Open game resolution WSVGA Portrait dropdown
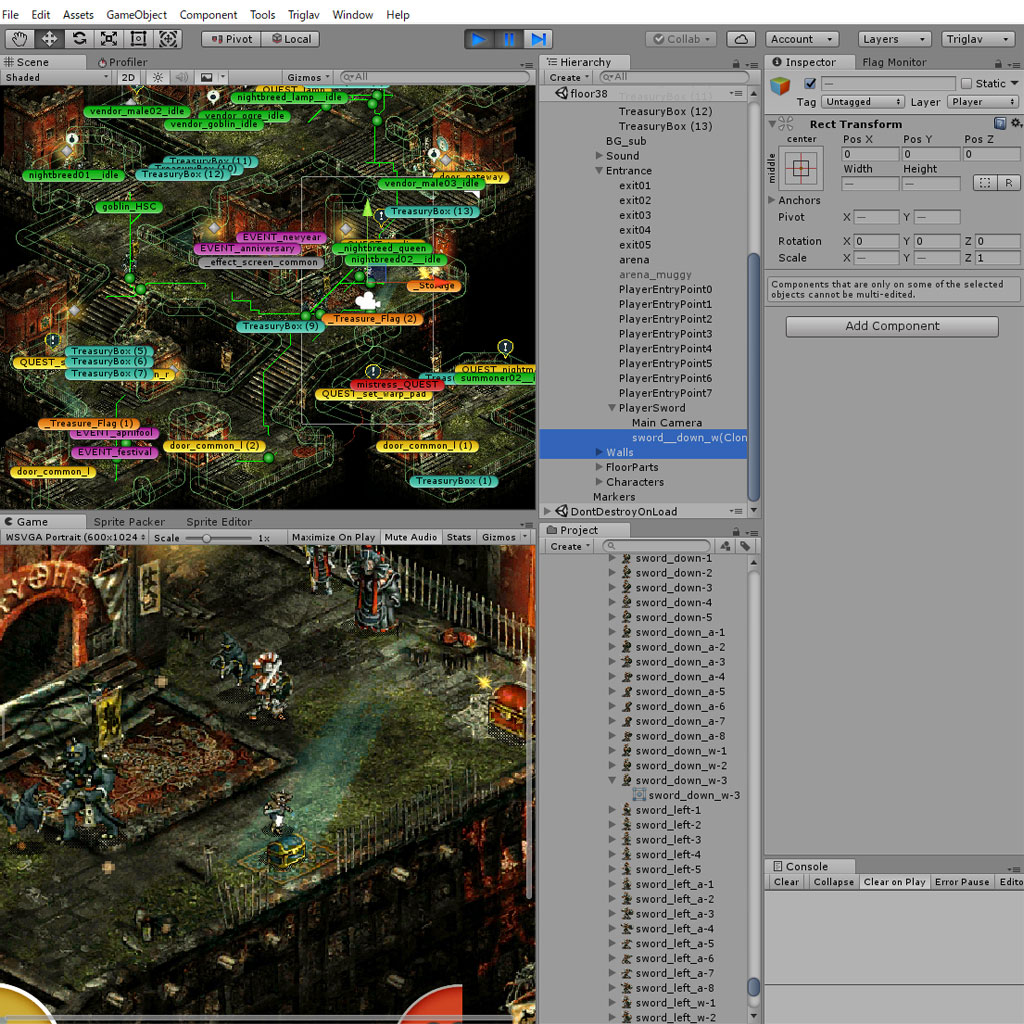This screenshot has height=1024, width=1024. tap(74, 537)
